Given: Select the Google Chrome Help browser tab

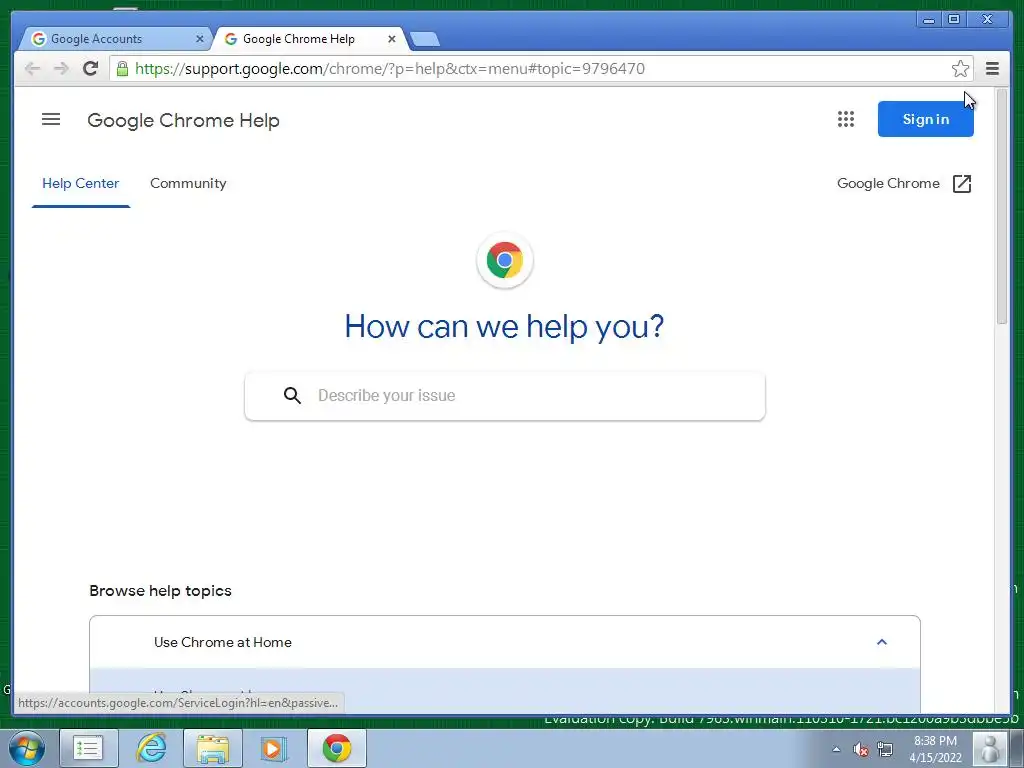Looking at the screenshot, I should 309,39.
